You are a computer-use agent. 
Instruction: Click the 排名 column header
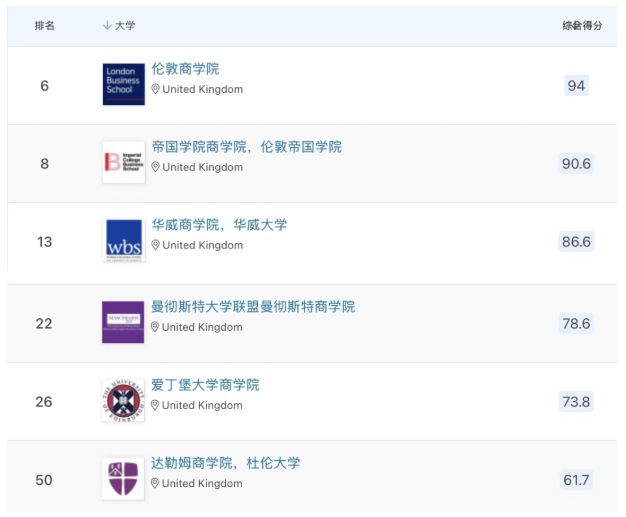44,26
